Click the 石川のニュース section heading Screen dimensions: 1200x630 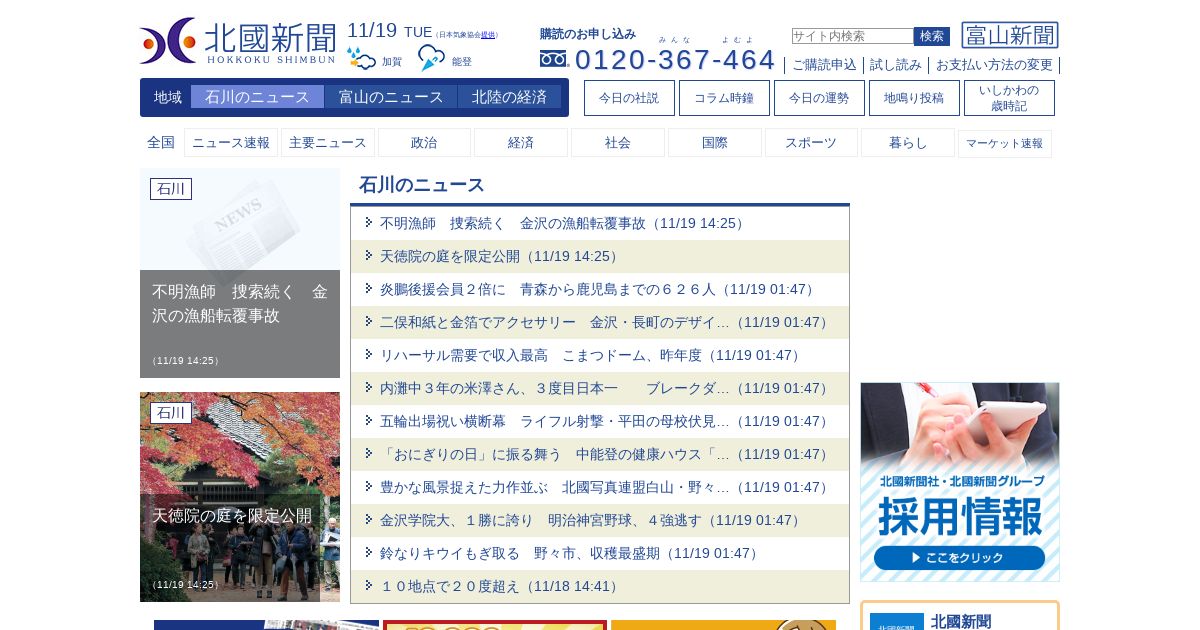click(422, 185)
